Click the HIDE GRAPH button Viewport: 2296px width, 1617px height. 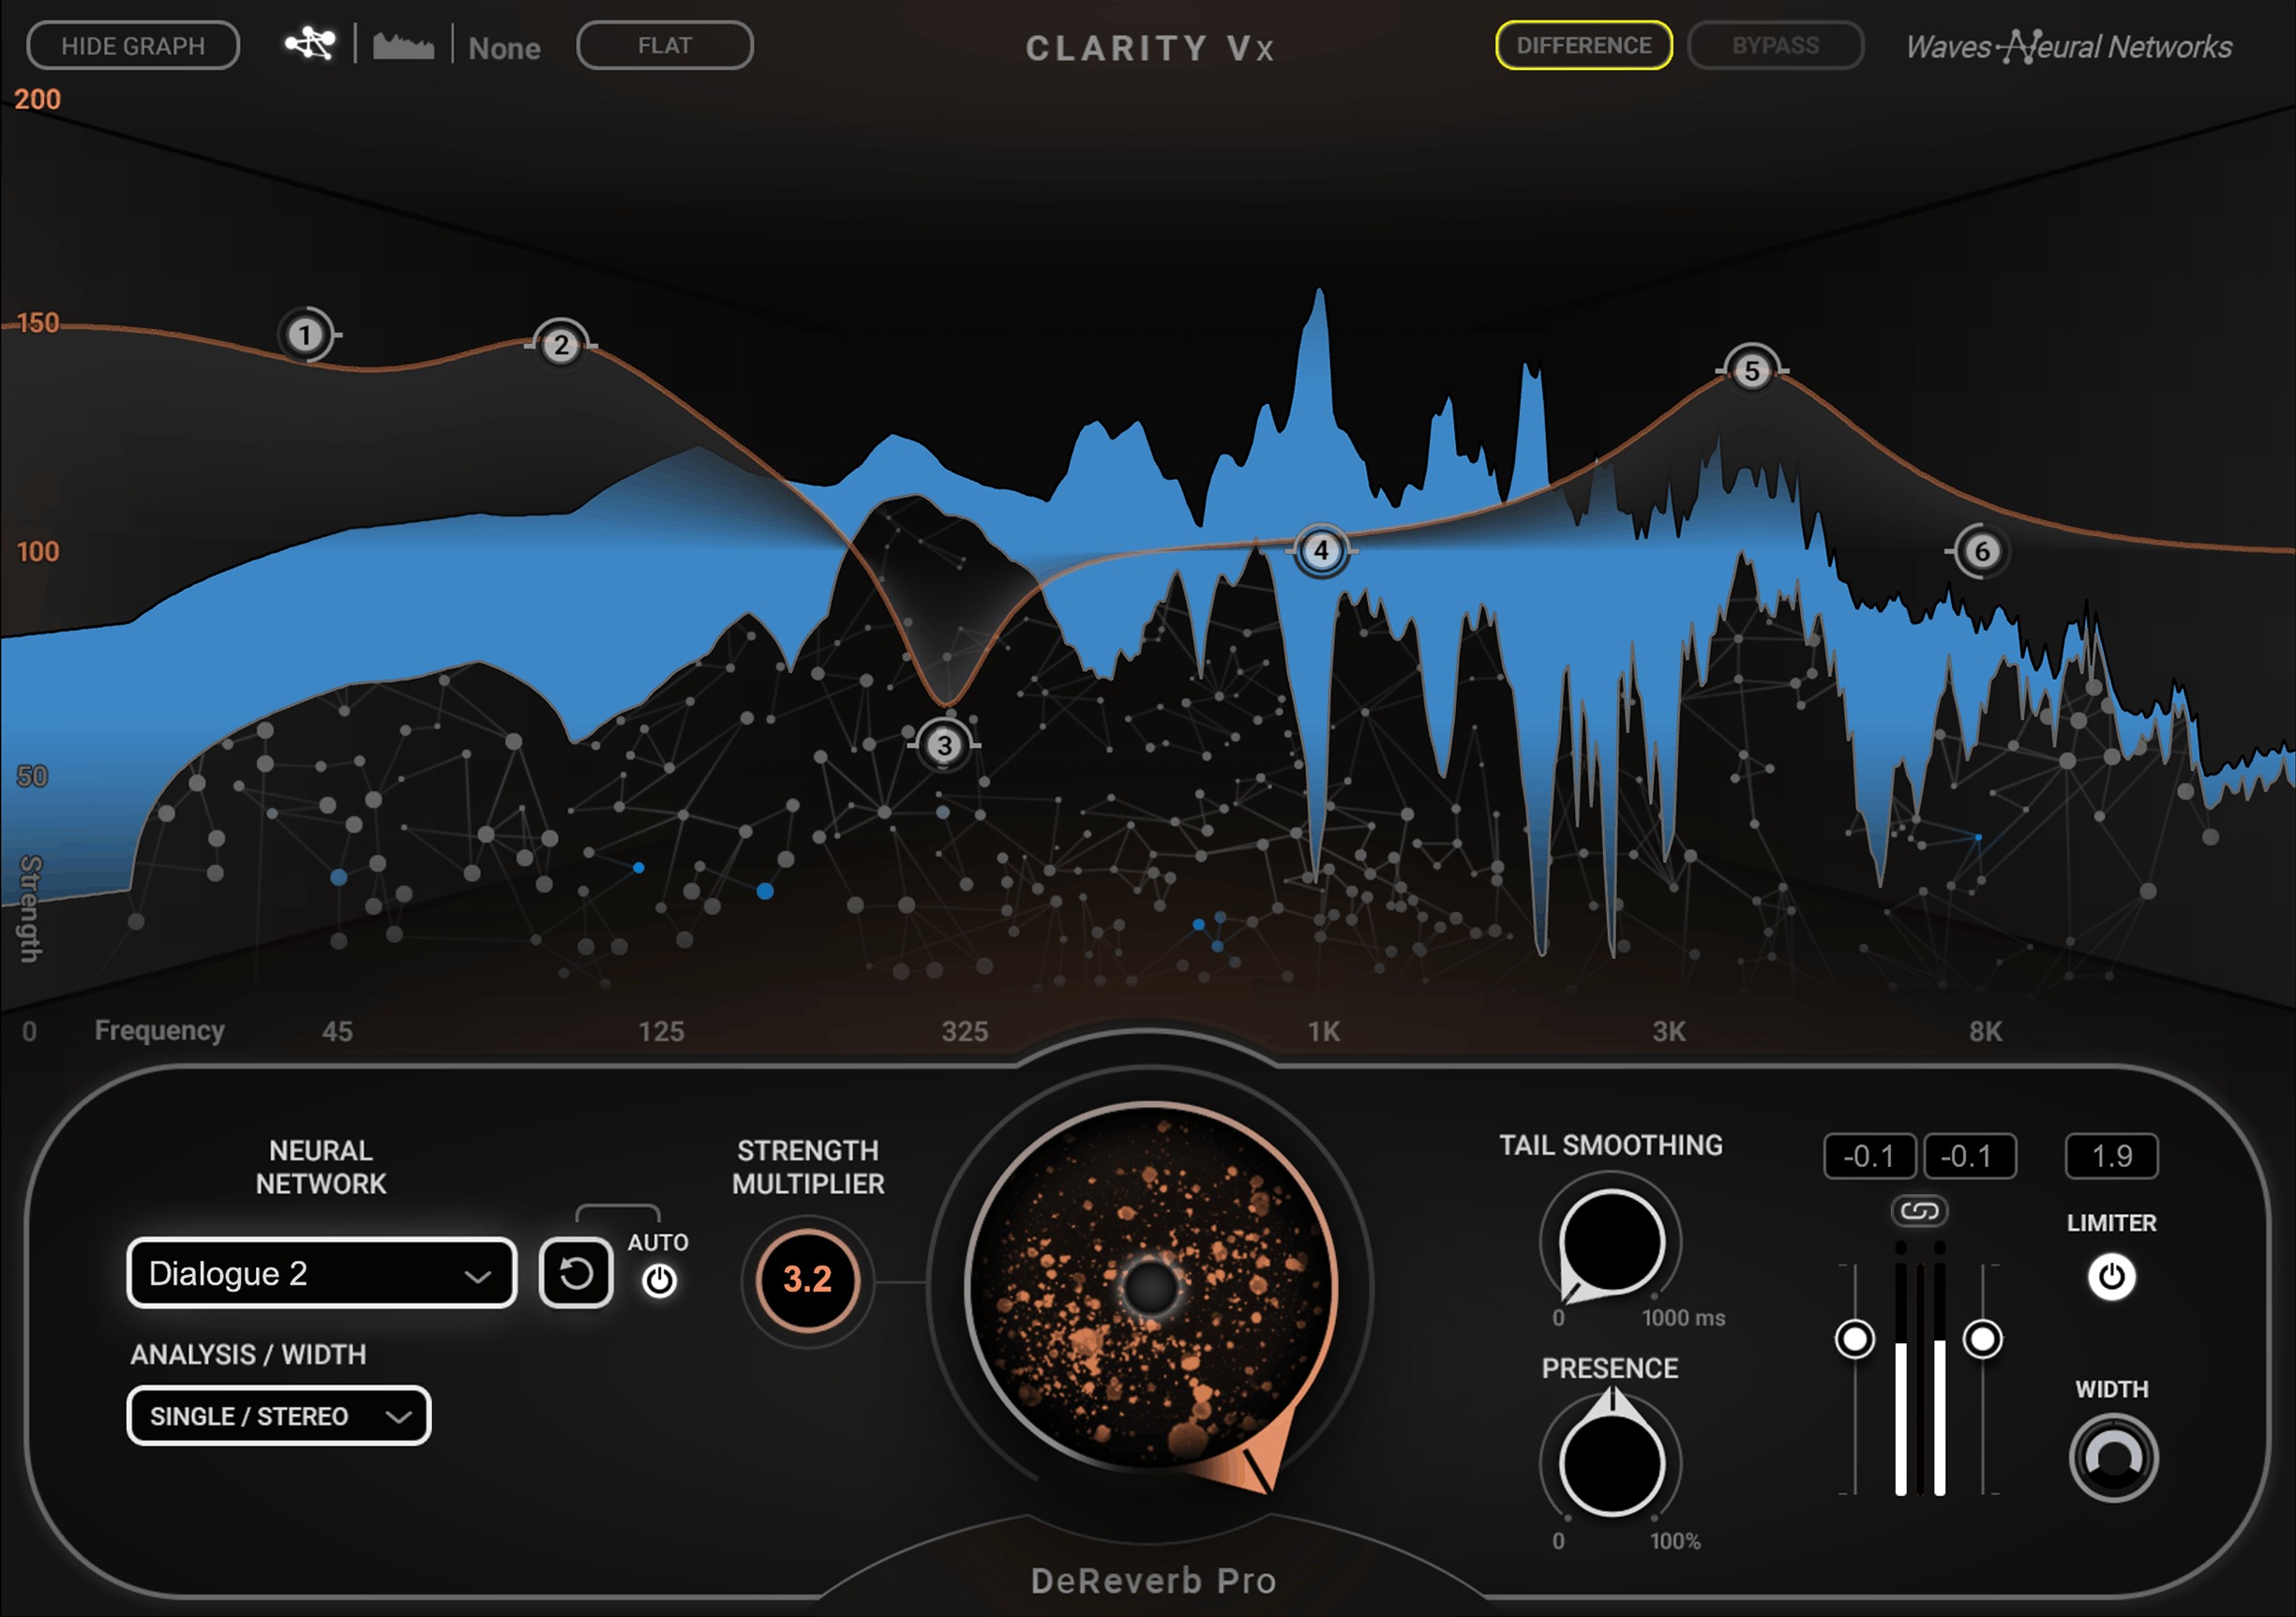(x=133, y=46)
